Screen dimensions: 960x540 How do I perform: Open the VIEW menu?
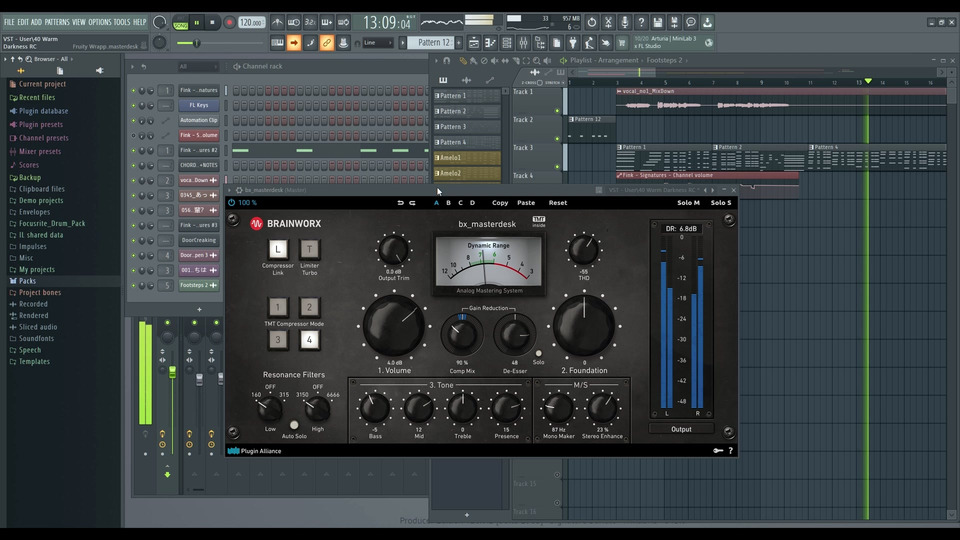79,22
